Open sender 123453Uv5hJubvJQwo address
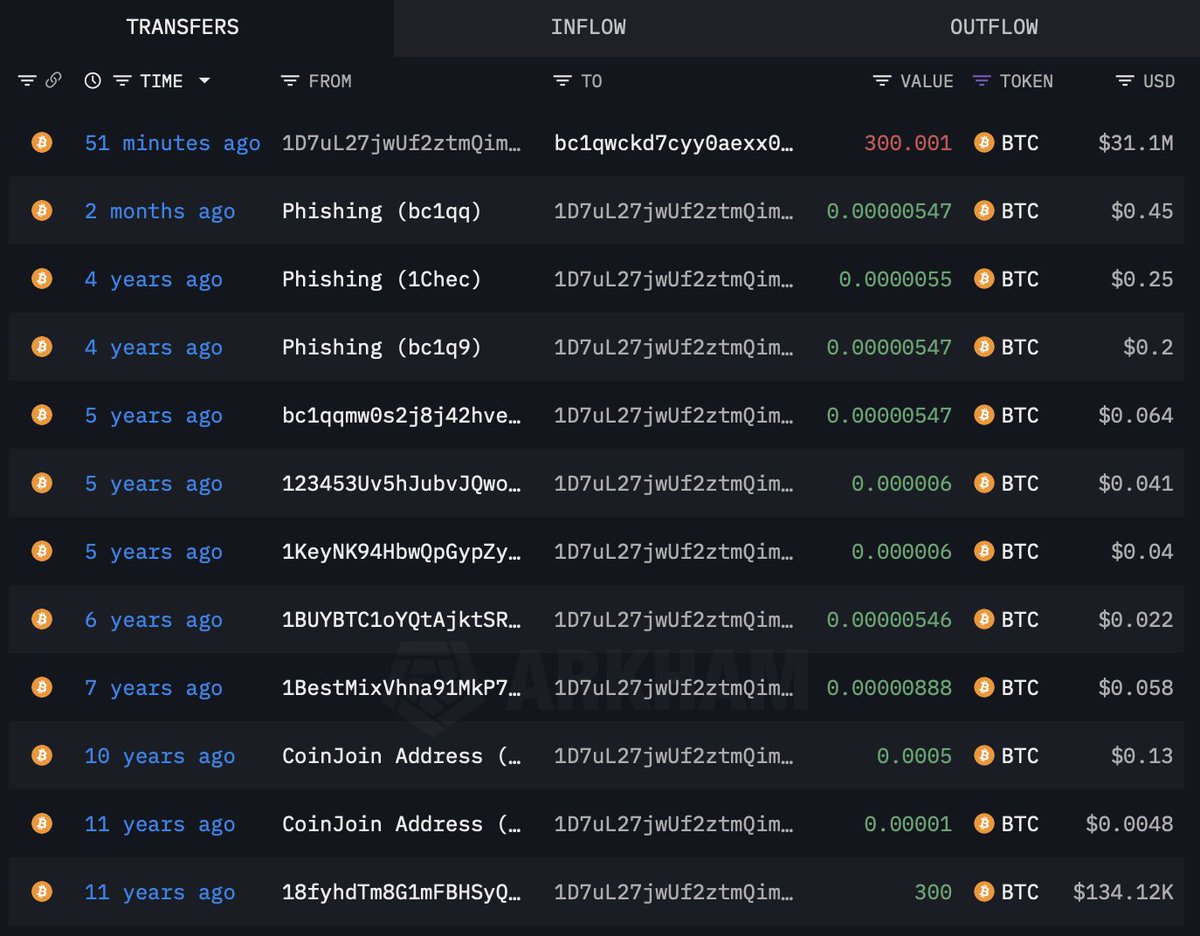Image resolution: width=1200 pixels, height=936 pixels. tap(401, 483)
